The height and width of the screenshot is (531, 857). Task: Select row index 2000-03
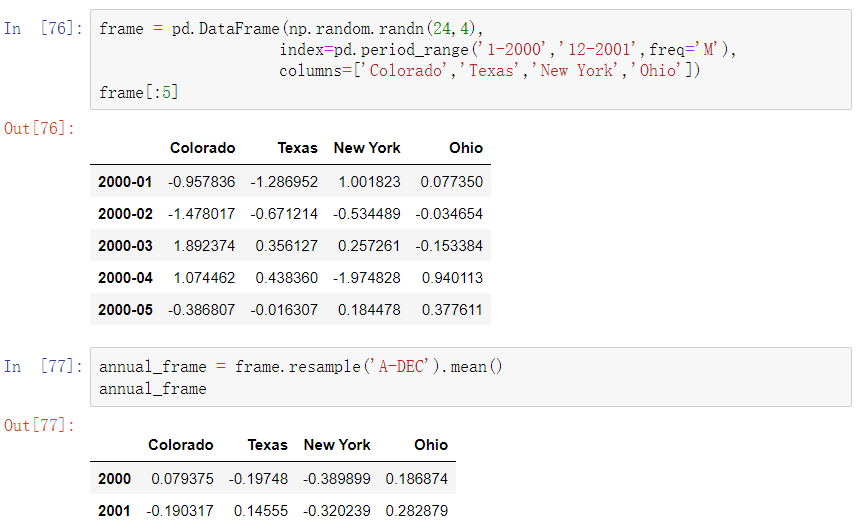(125, 246)
